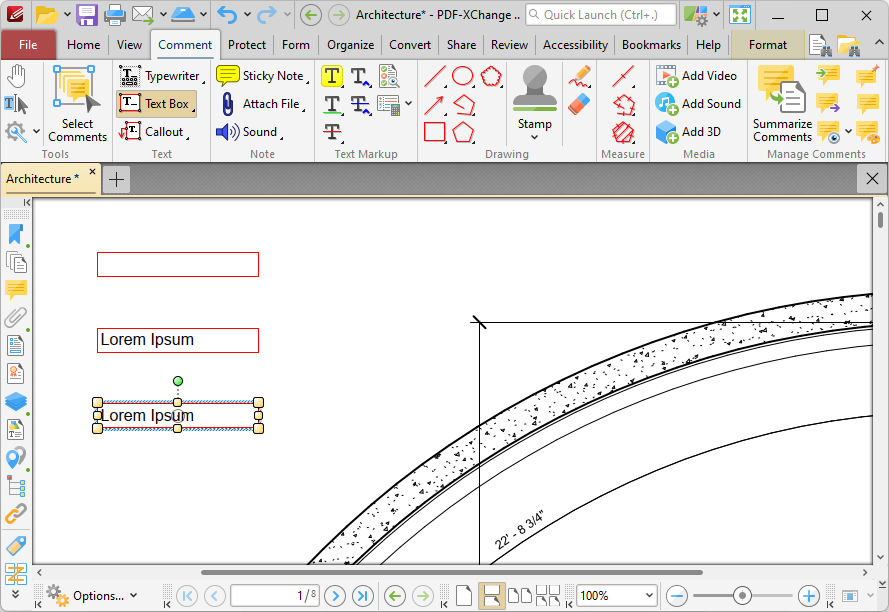The height and width of the screenshot is (612, 889).
Task: Choose the Underline Text markup tool
Action: (332, 104)
